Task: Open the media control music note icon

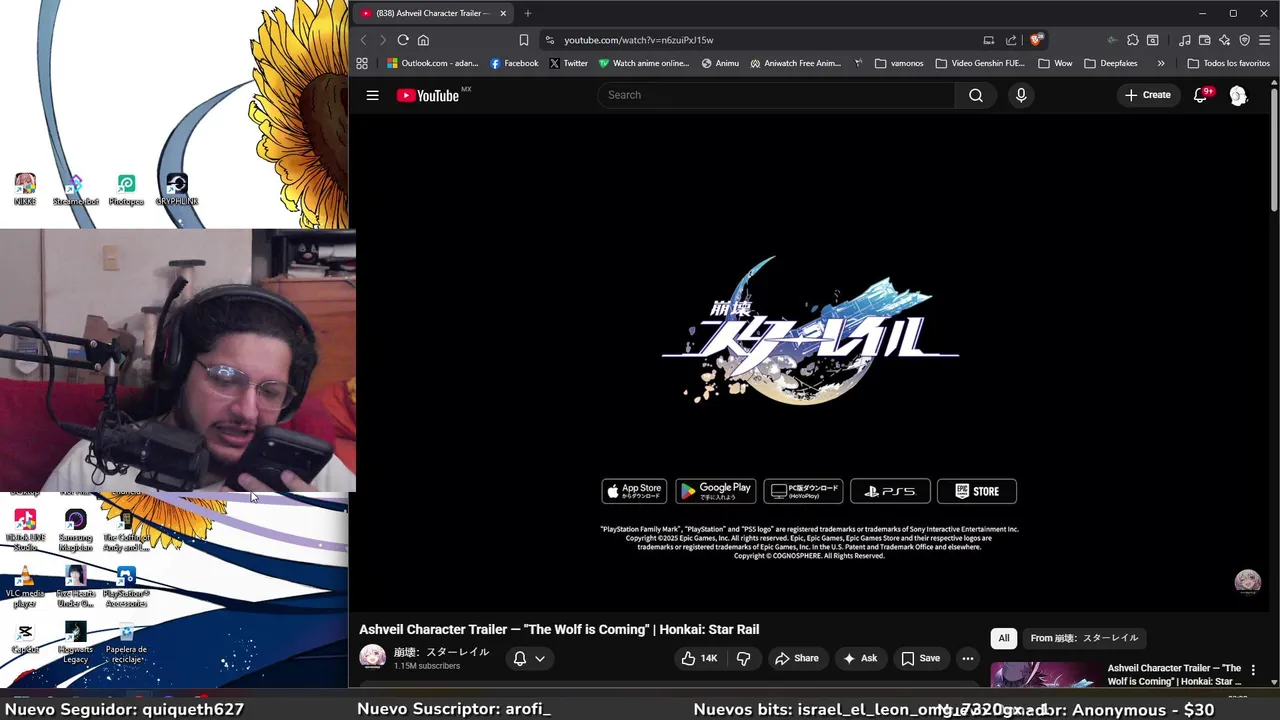Action: pyautogui.click(x=1185, y=40)
